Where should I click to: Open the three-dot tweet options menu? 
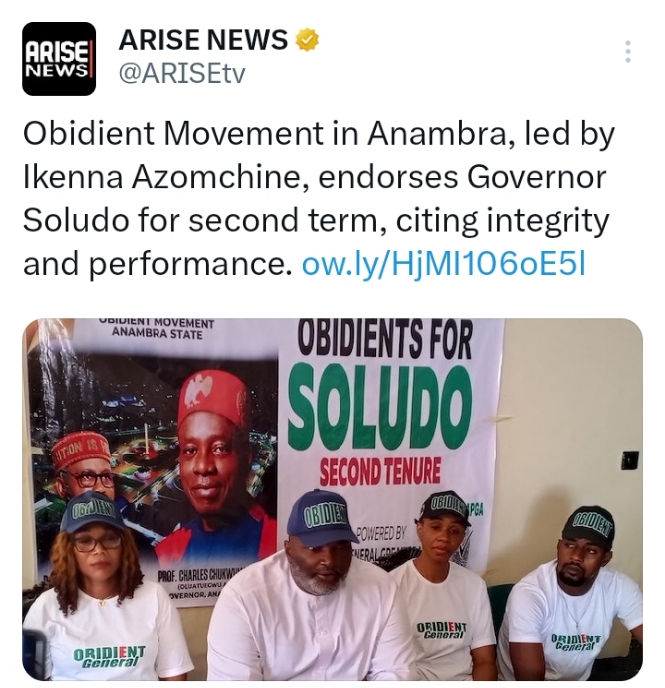pos(628,52)
